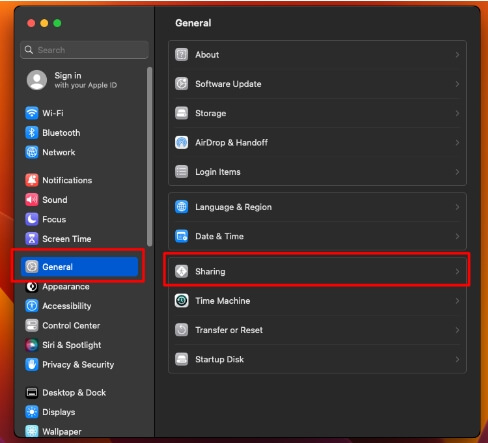Click the Apple ID avatar icon

(37, 80)
